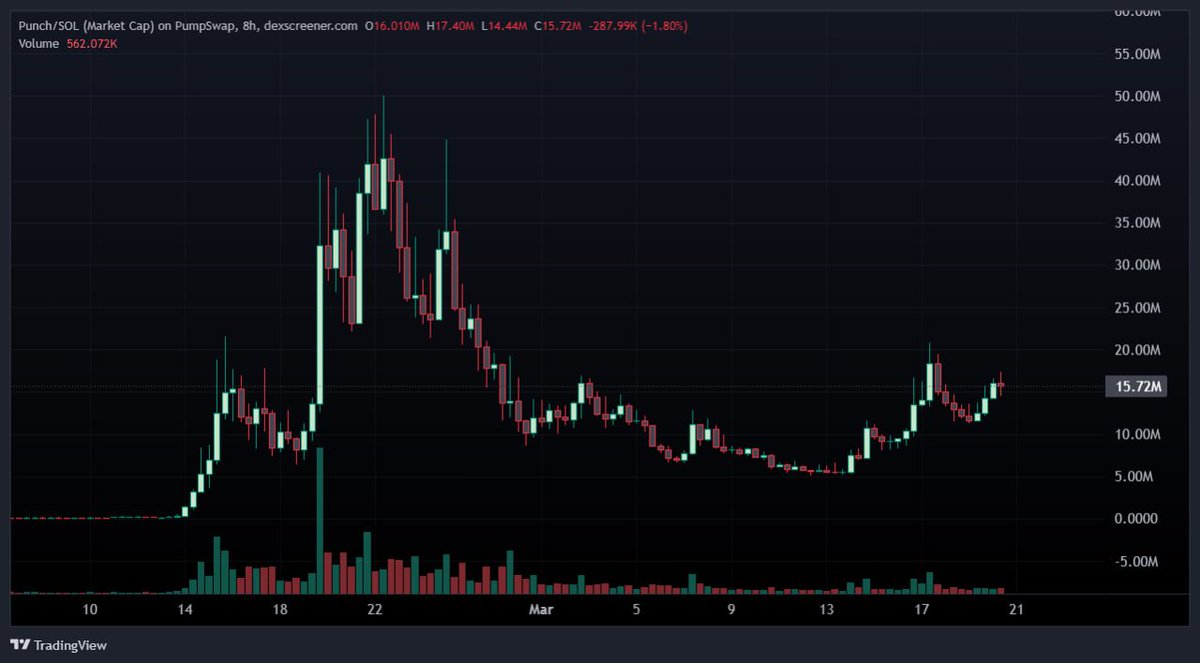Select date 18 on the time axis
The width and height of the screenshot is (1200, 663).
[x=280, y=610]
